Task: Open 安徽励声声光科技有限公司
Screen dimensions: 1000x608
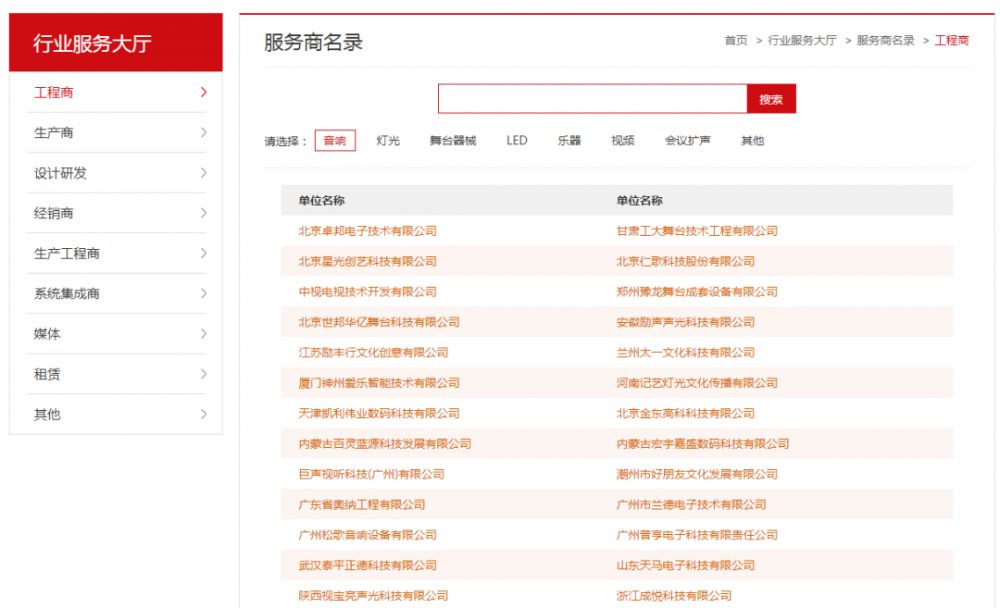Action: (x=686, y=322)
